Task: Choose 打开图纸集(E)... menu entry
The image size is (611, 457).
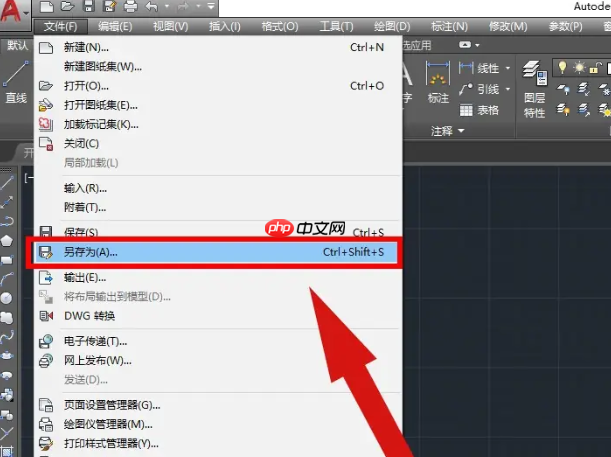Action: click(218, 105)
